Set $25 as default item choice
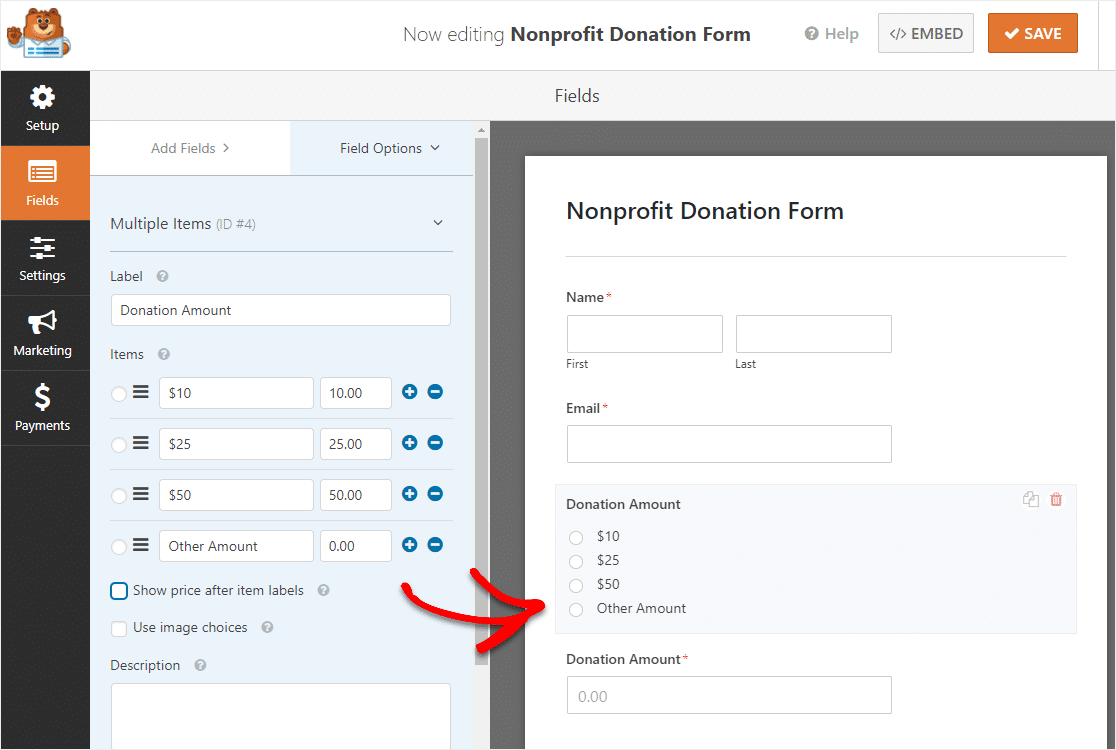 tap(119, 445)
